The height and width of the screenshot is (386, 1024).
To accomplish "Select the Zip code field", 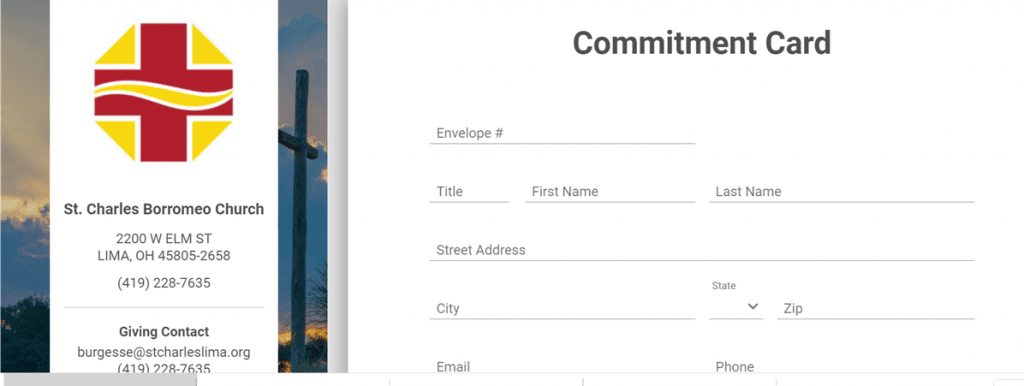I will point(875,308).
